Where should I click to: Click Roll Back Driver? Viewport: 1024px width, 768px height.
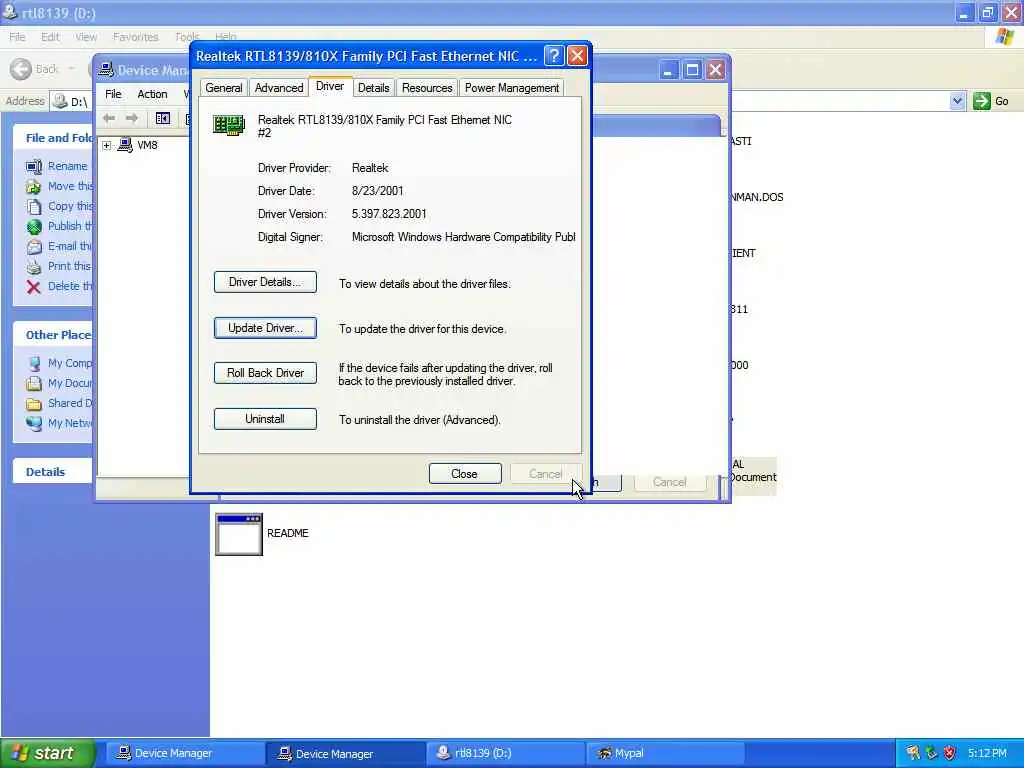click(x=265, y=373)
